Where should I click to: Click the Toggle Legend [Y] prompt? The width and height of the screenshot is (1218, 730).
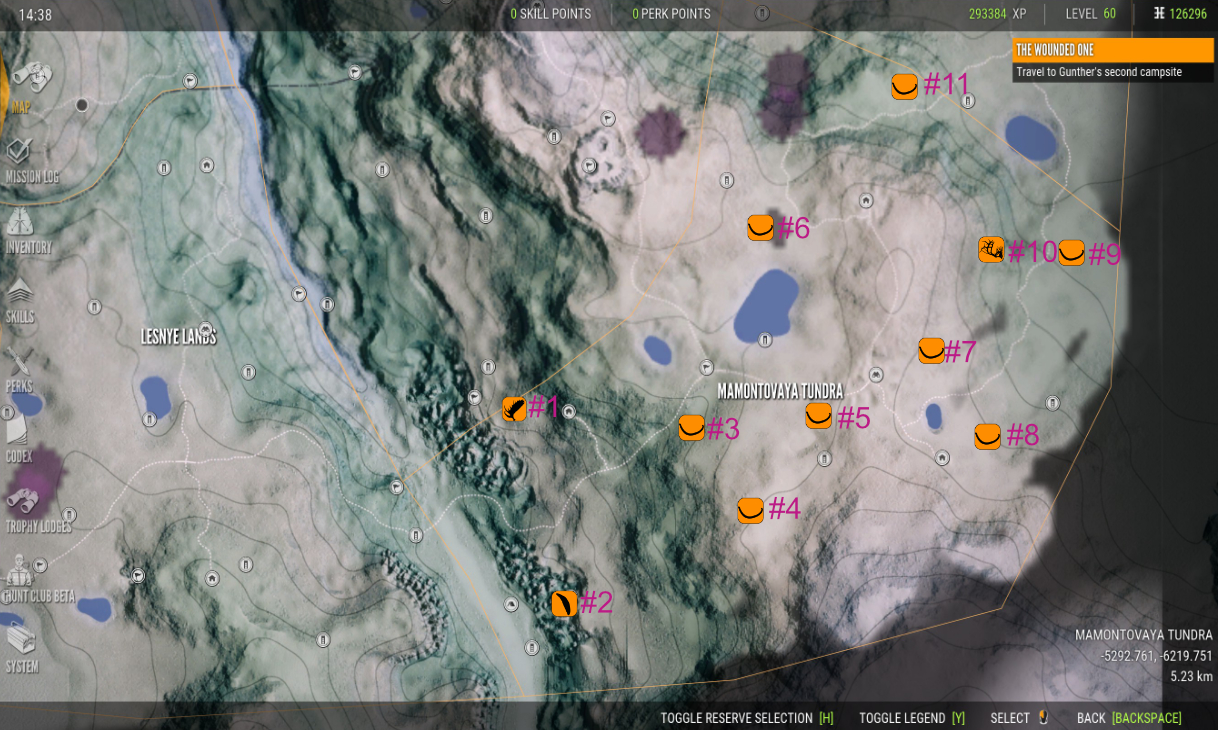(x=912, y=718)
